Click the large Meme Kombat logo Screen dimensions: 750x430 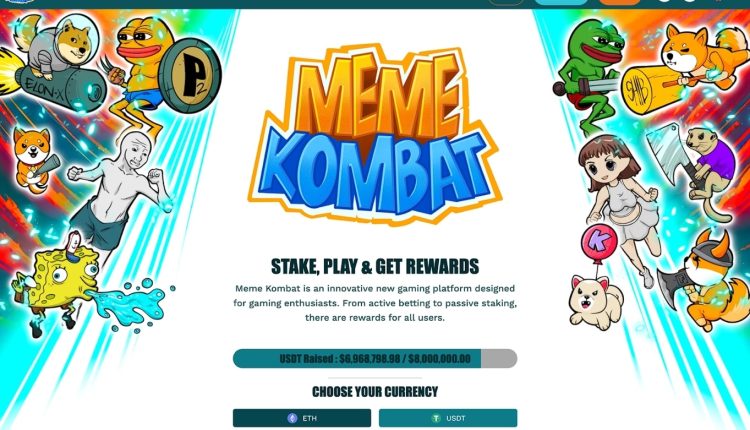(x=375, y=135)
